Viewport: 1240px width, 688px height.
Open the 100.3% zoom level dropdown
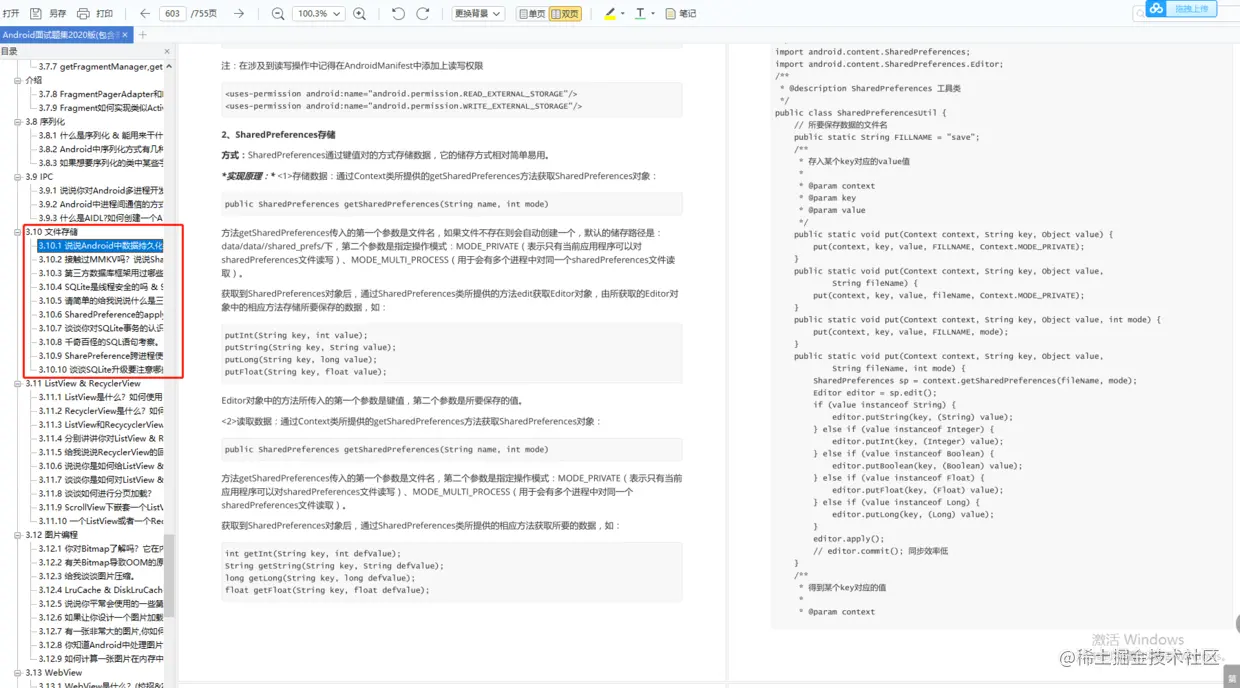[x=318, y=14]
